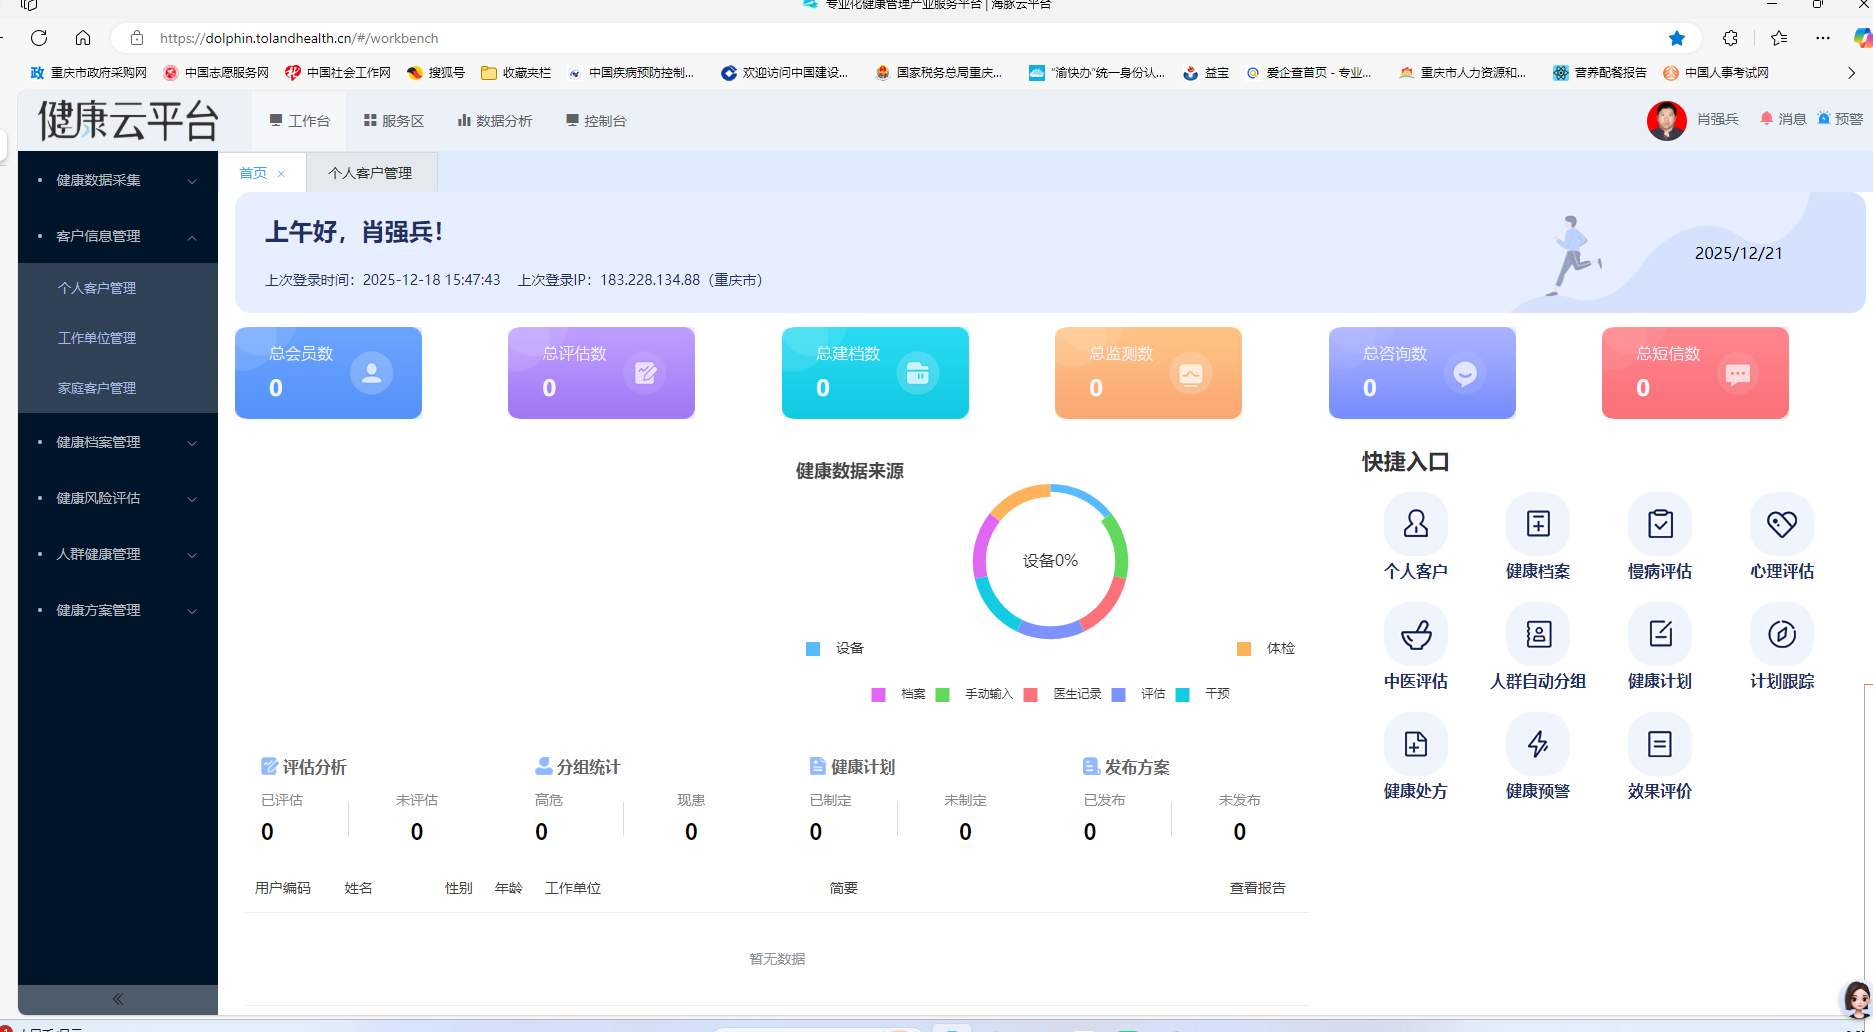Click the 健康处方 shortcut icon

pyautogui.click(x=1415, y=744)
